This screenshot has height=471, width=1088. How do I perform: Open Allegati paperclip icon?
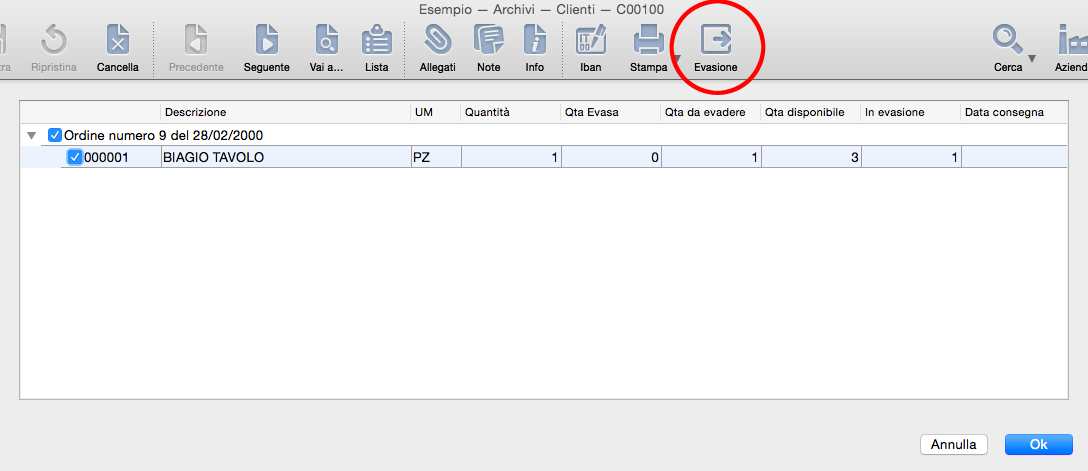(x=437, y=40)
